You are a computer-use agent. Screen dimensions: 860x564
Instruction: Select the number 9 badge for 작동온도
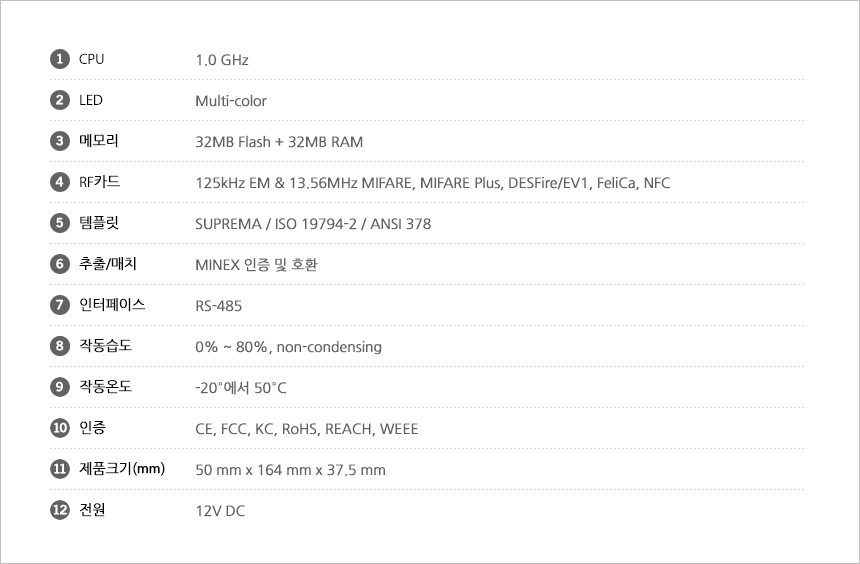point(60,387)
